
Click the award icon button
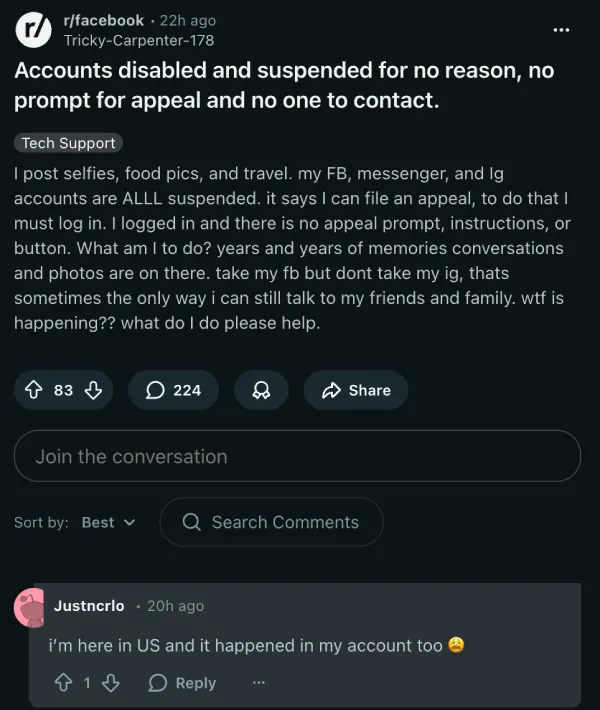(x=261, y=390)
